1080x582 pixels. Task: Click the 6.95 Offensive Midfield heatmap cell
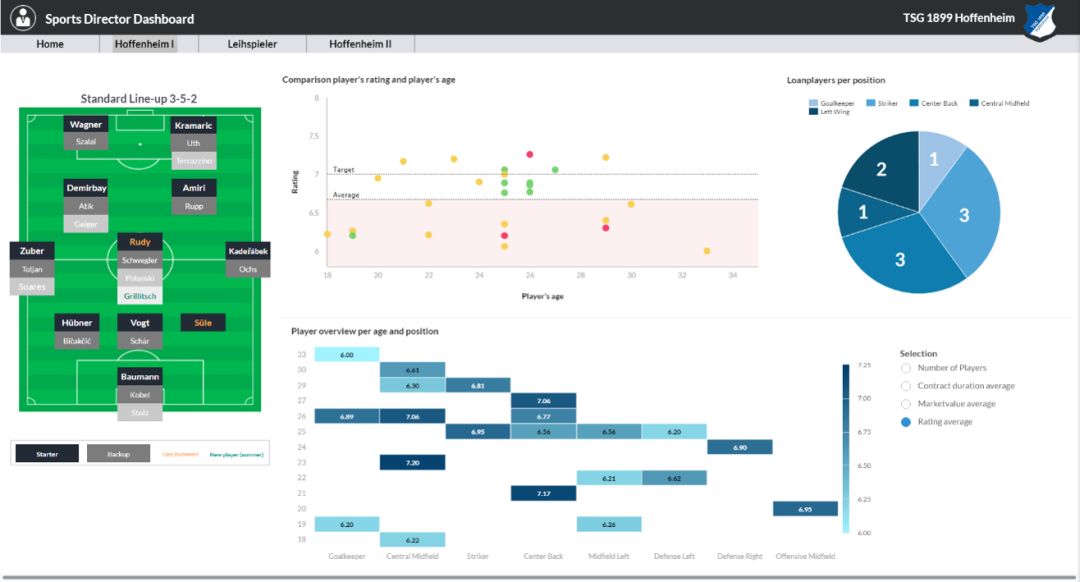(x=805, y=509)
